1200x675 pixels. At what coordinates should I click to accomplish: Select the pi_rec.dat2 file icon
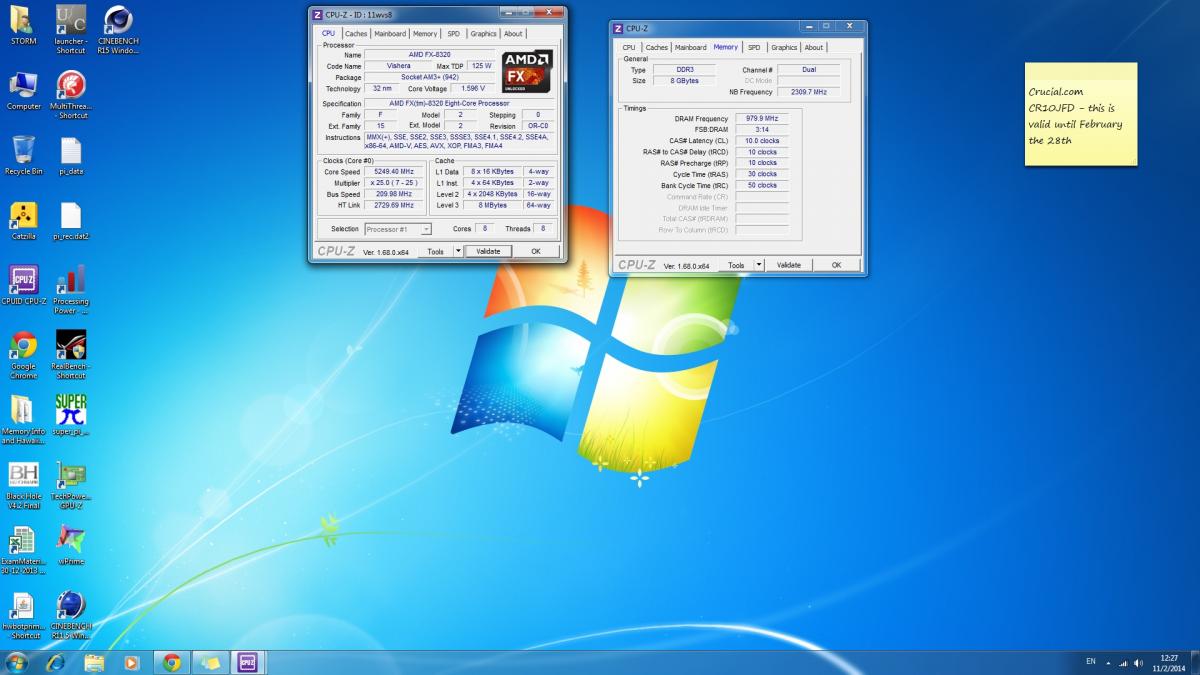click(x=70, y=220)
